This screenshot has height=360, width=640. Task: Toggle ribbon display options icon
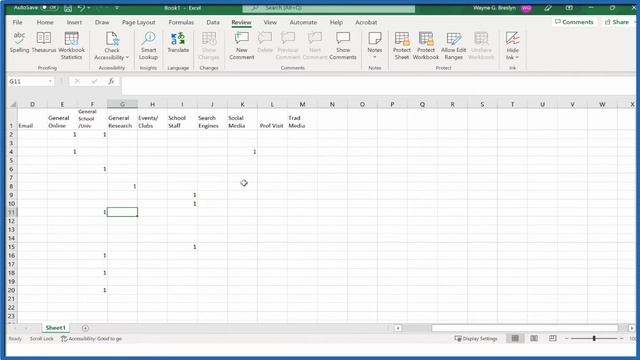click(x=569, y=8)
